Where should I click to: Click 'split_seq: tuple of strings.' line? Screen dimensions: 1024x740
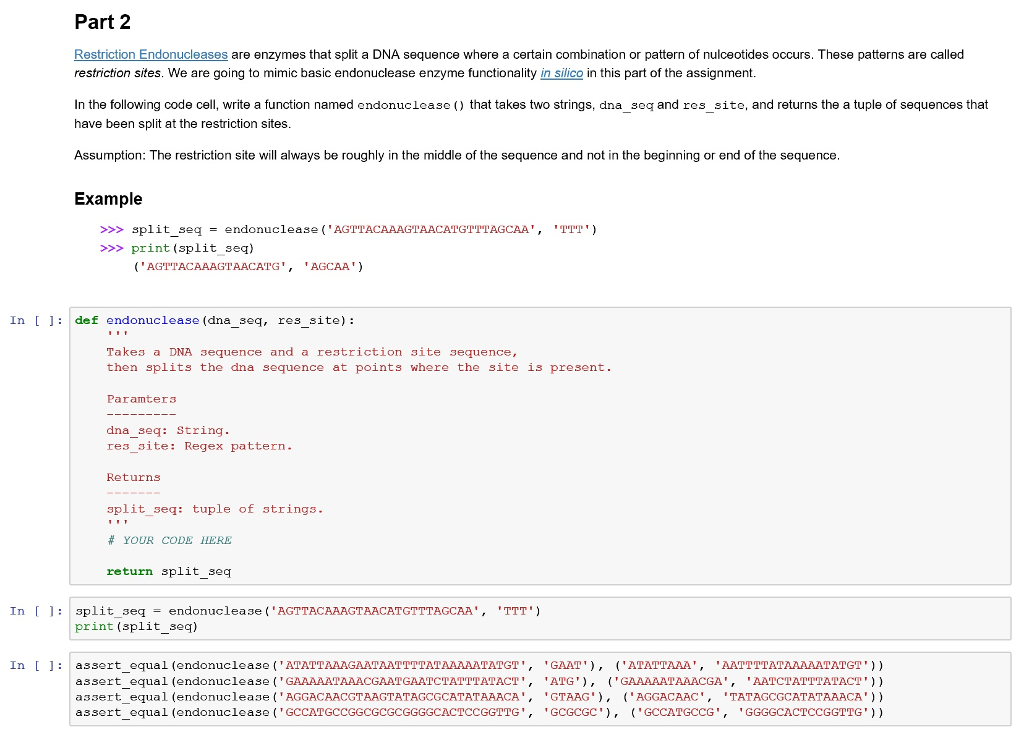tap(215, 509)
